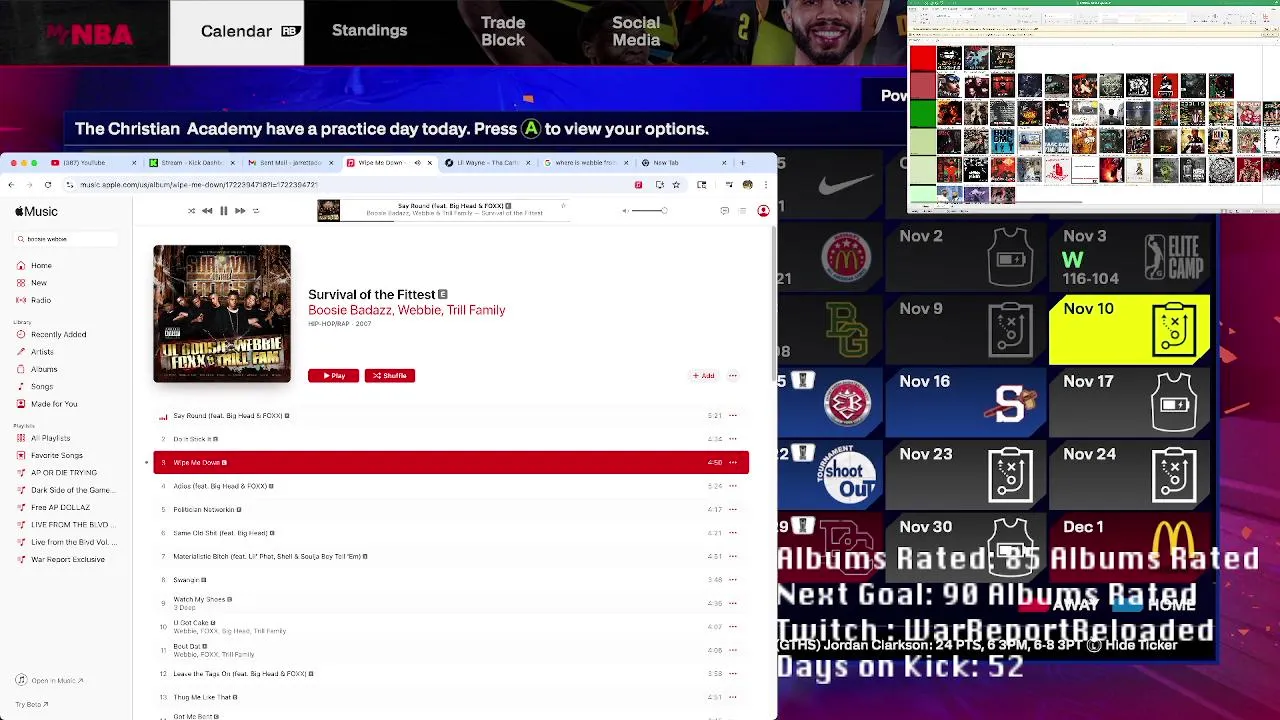Open more options for Wipe Me Down
The image size is (1280, 720).
point(733,463)
